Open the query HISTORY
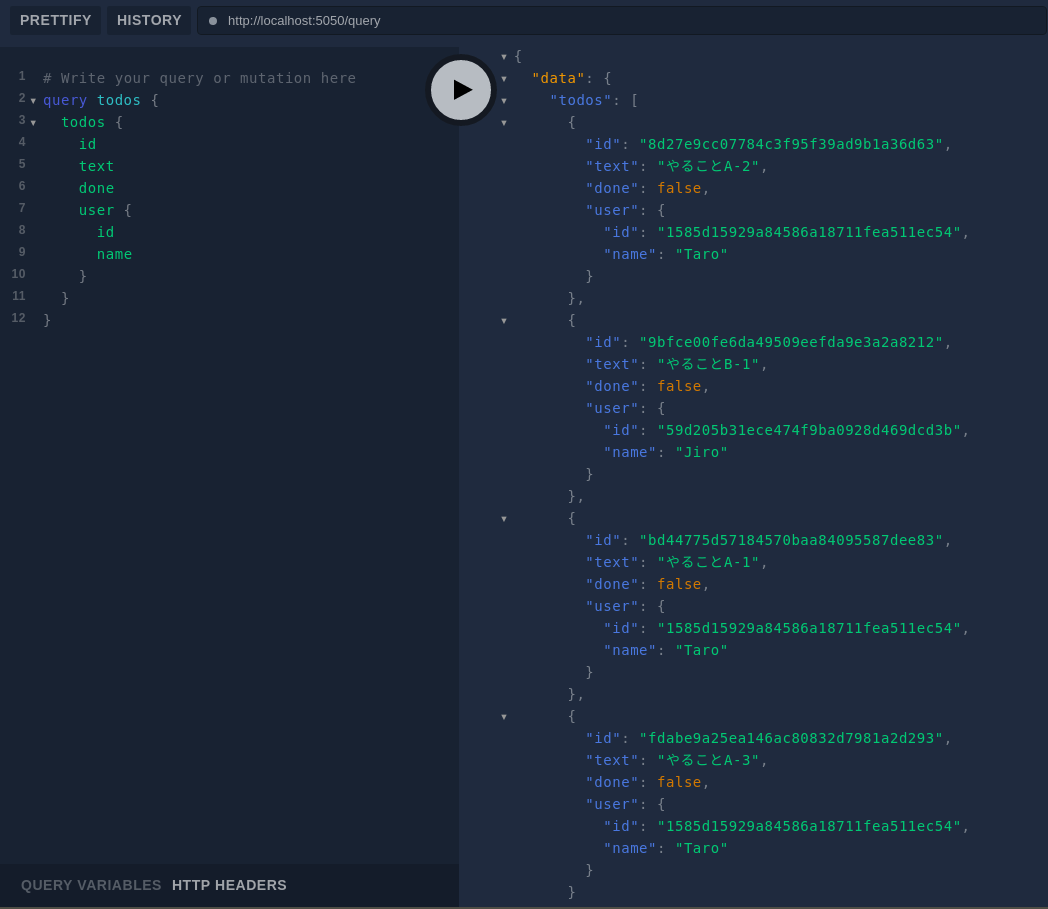The width and height of the screenshot is (1048, 909). click(x=148, y=20)
